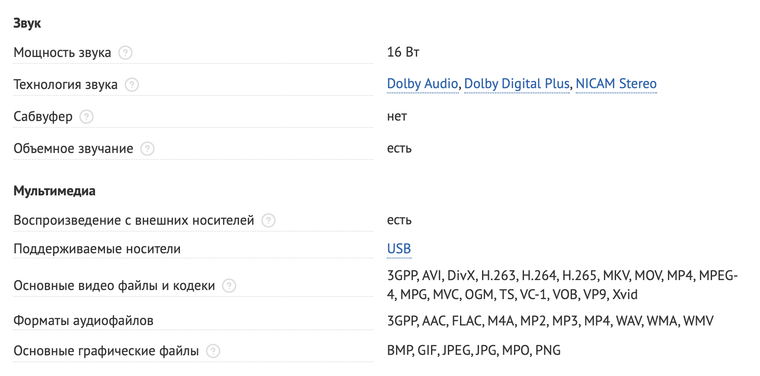Click the Объемное звучание value есть
The width and height of the screenshot is (760, 376).
click(399, 148)
